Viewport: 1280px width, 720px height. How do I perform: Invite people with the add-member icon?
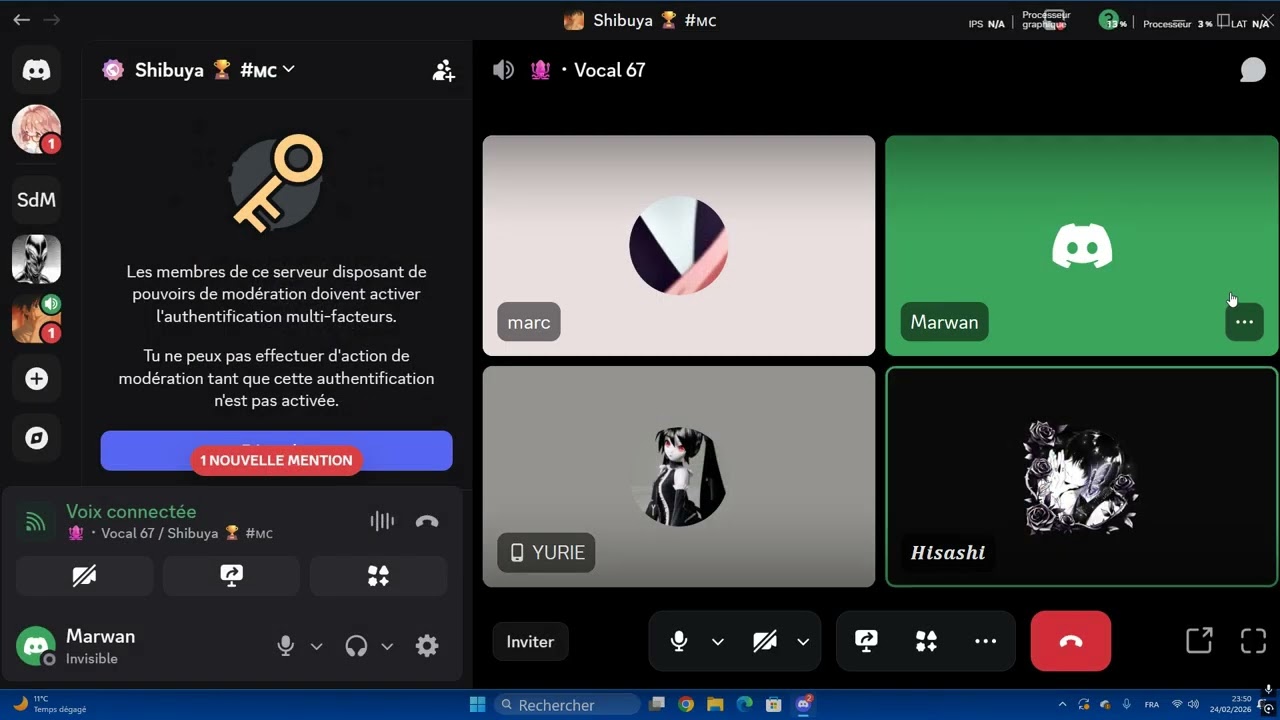pos(443,70)
